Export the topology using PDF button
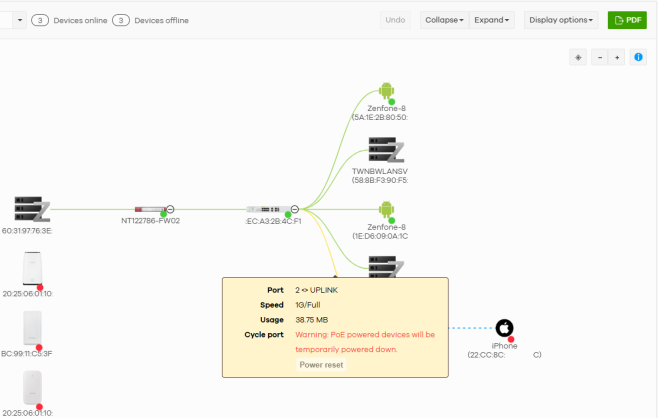This screenshot has width=658, height=418. 627,20
